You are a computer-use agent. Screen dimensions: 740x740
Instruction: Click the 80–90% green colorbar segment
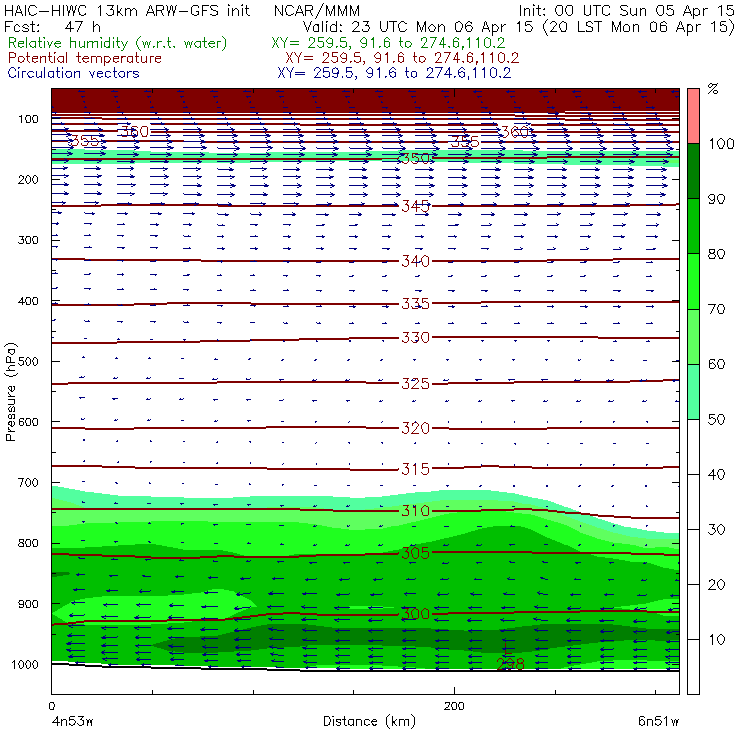693,226
